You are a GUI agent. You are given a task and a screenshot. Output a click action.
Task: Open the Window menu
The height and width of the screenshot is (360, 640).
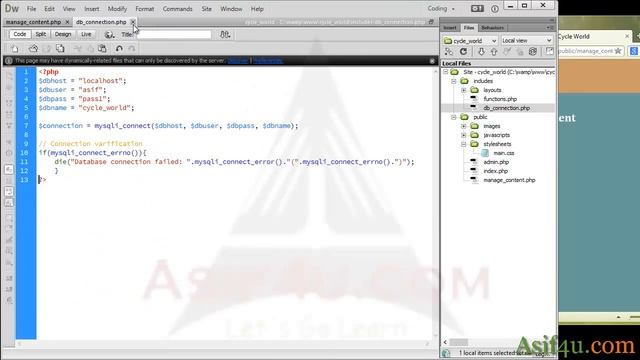(231, 9)
